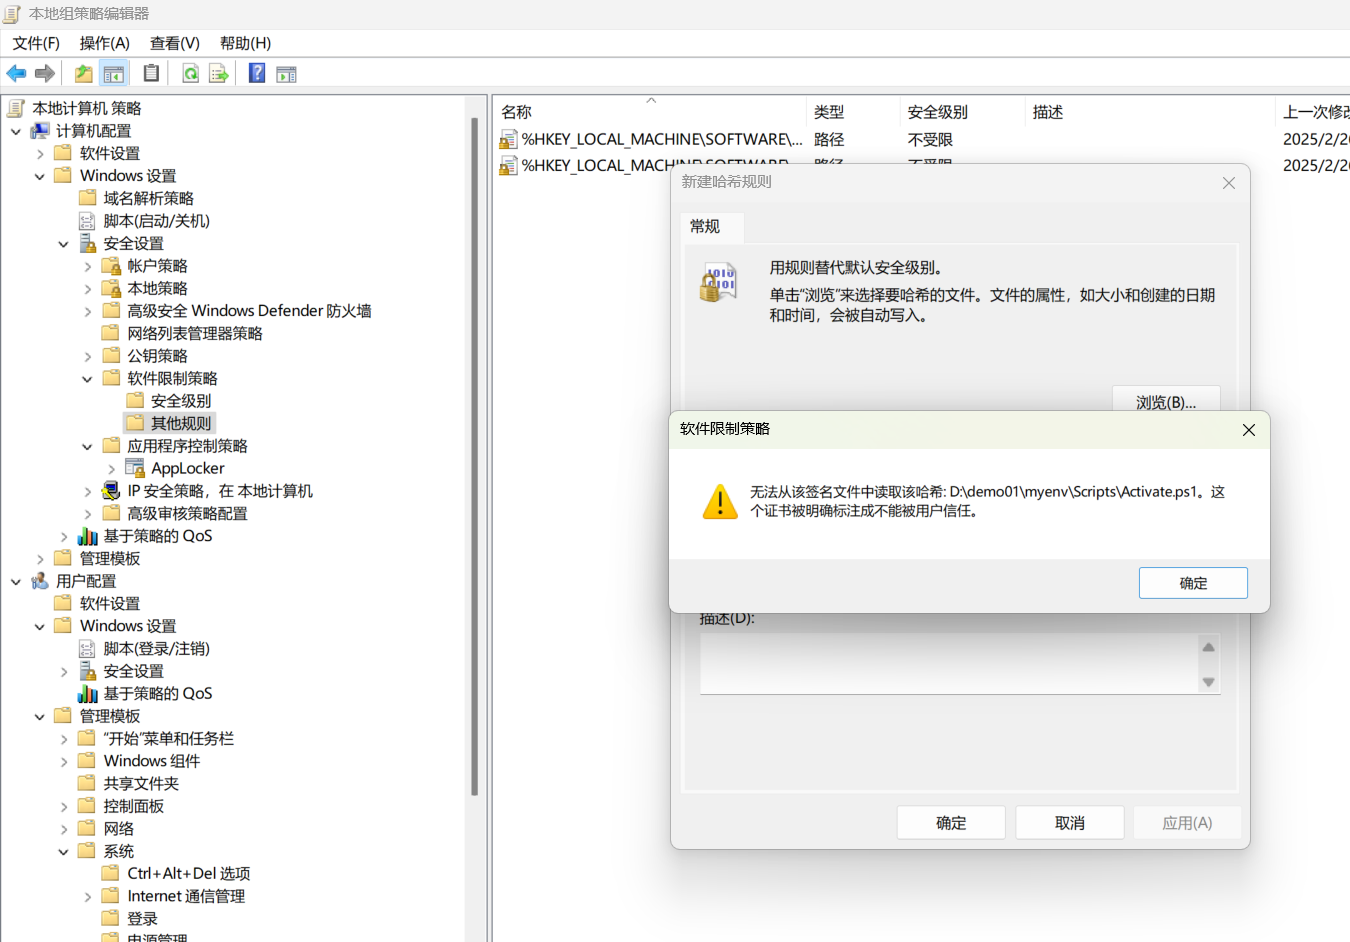Click the AppLocker node icon in tree
Viewport: 1350px width, 942px height.
click(135, 468)
